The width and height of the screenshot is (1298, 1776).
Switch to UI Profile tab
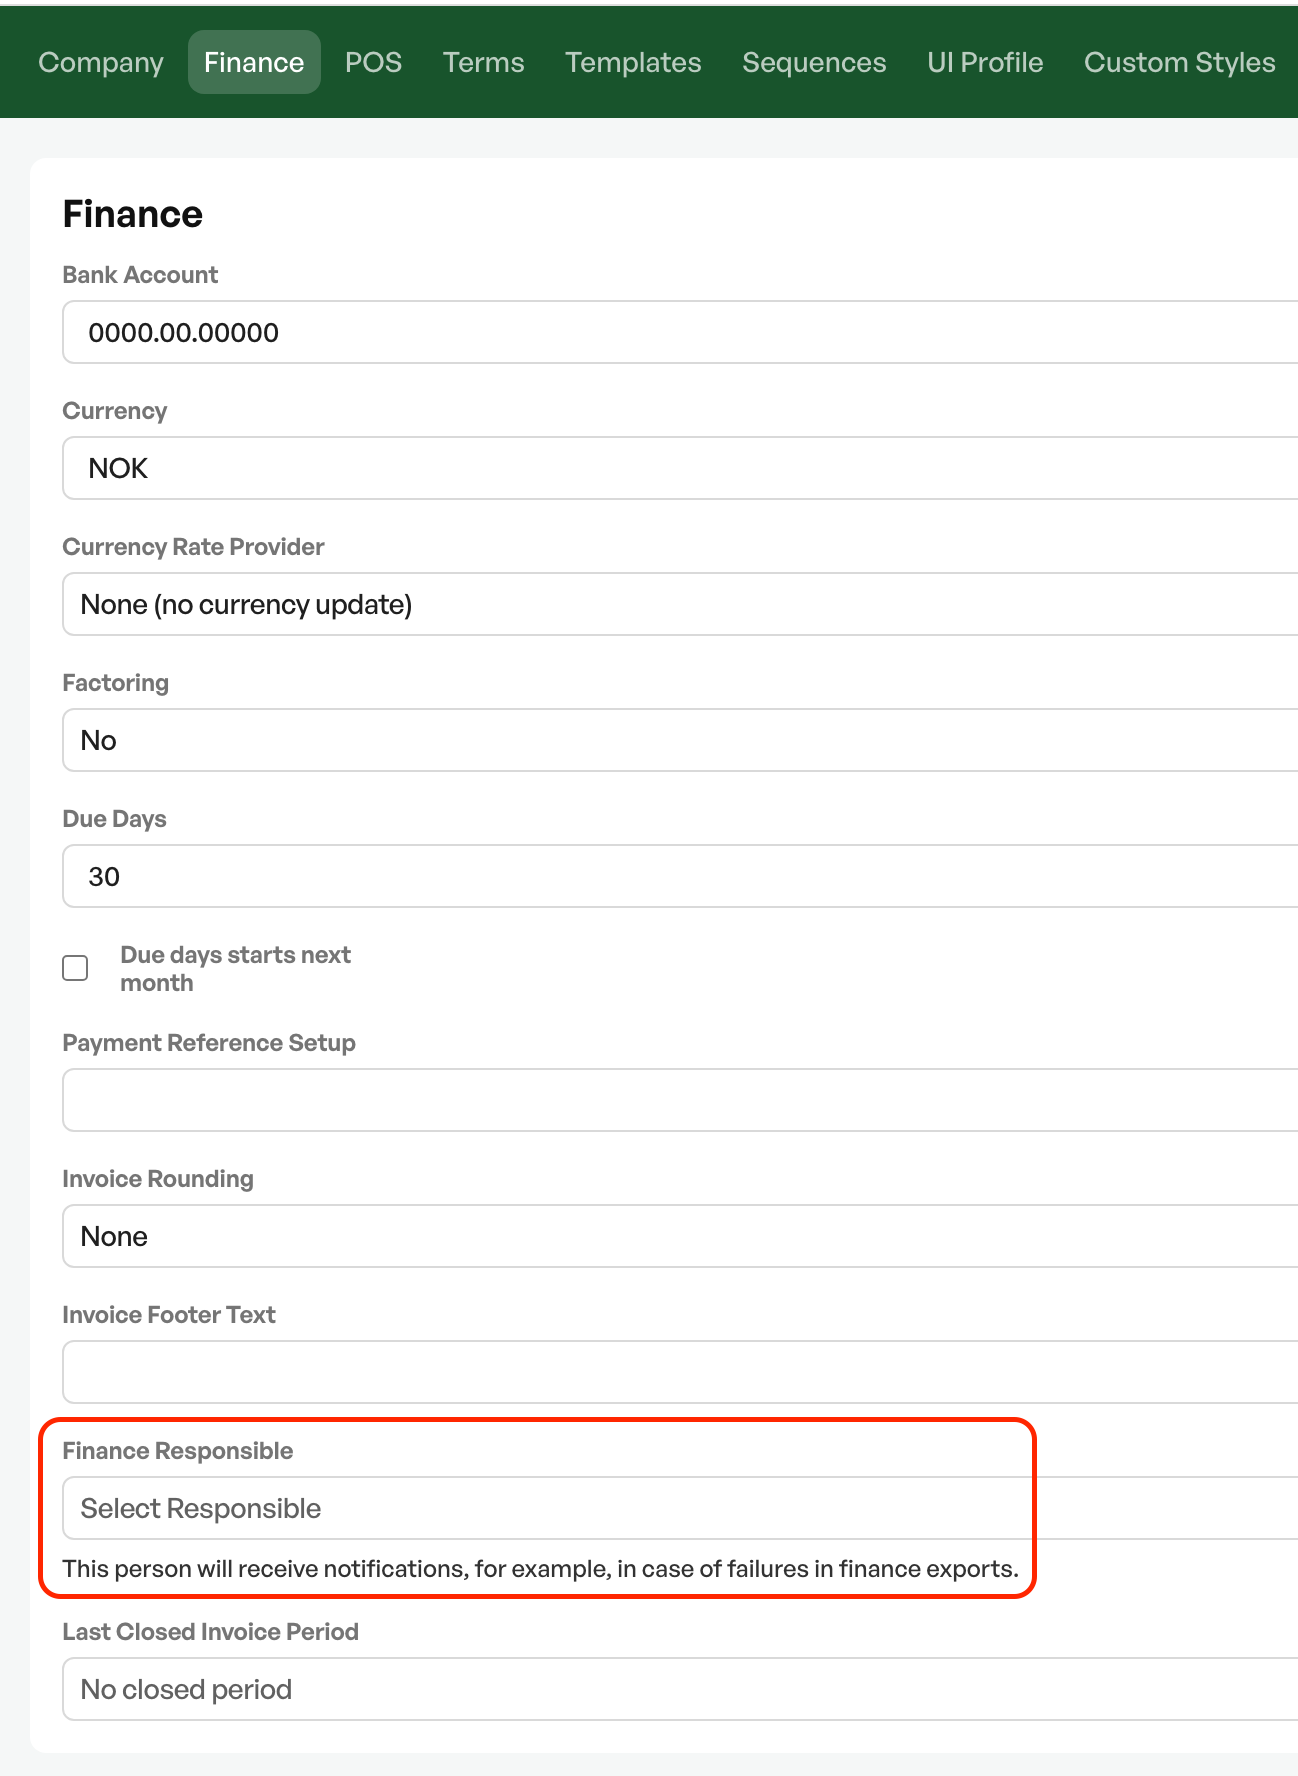point(985,62)
